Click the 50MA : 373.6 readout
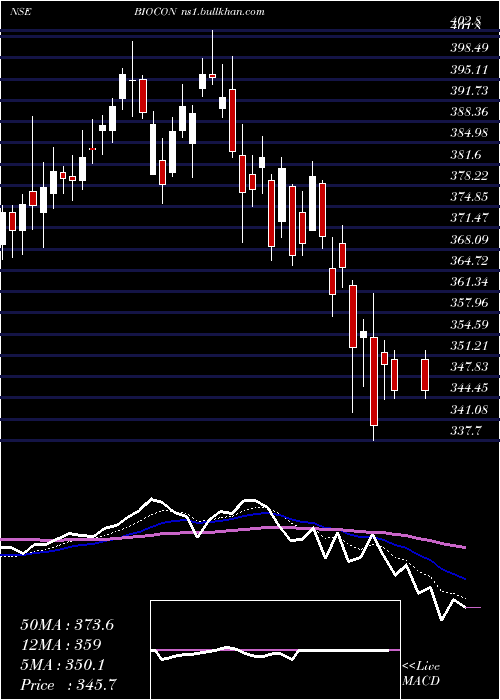The image size is (500, 700). 67,625
